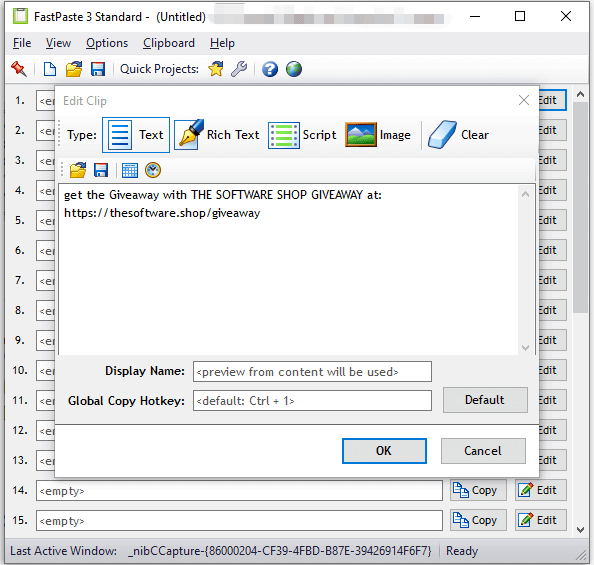
Task: Click the giveaway URL text in the editor
Action: pyautogui.click(x=162, y=213)
